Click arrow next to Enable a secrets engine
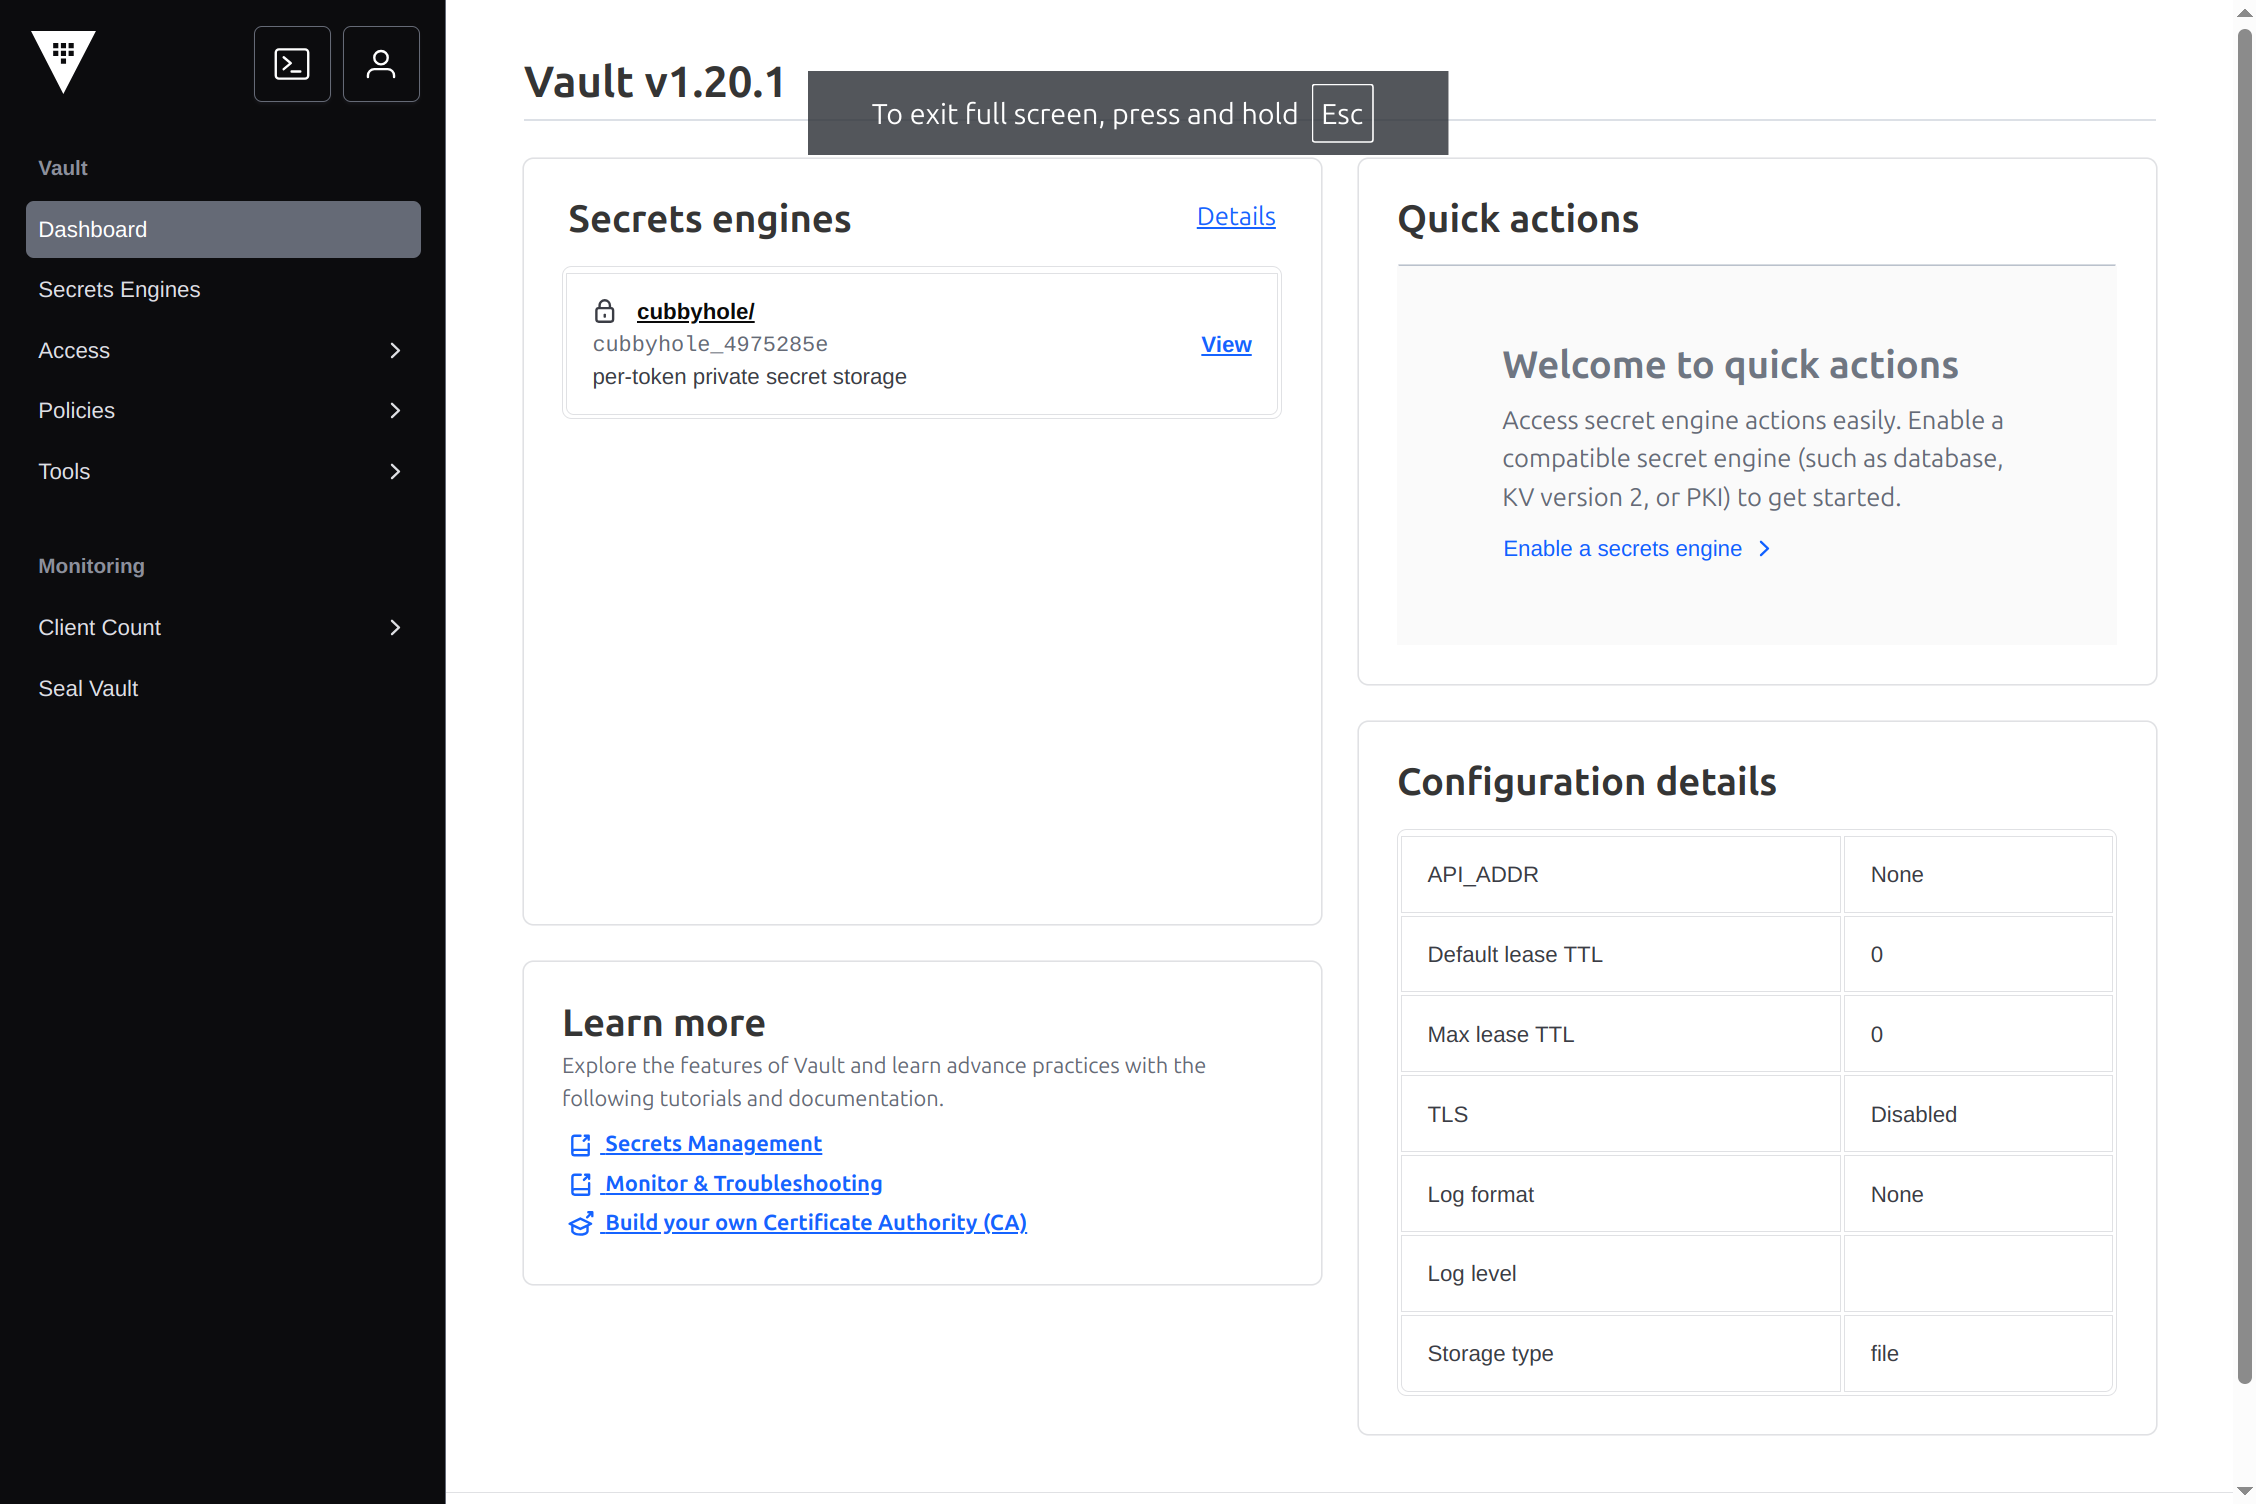2256x1504 pixels. [1765, 548]
